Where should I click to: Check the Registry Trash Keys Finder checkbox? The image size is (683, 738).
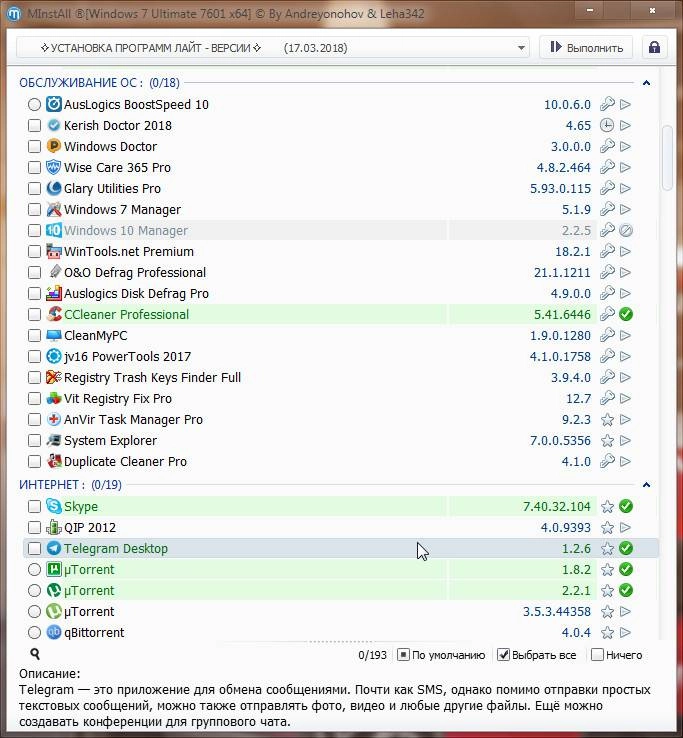click(x=34, y=377)
